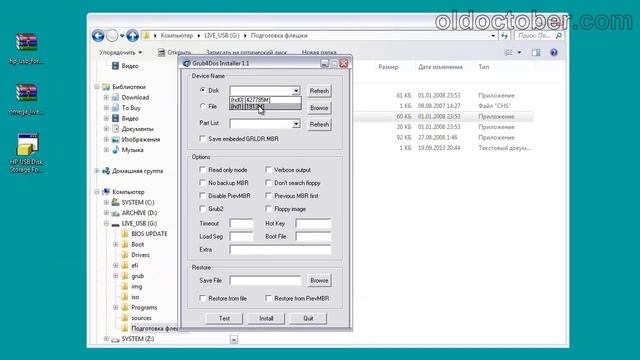Screen dimensions: 640x360
Task: Select SYSTEM (C:) drive in tree
Action: tap(138, 202)
